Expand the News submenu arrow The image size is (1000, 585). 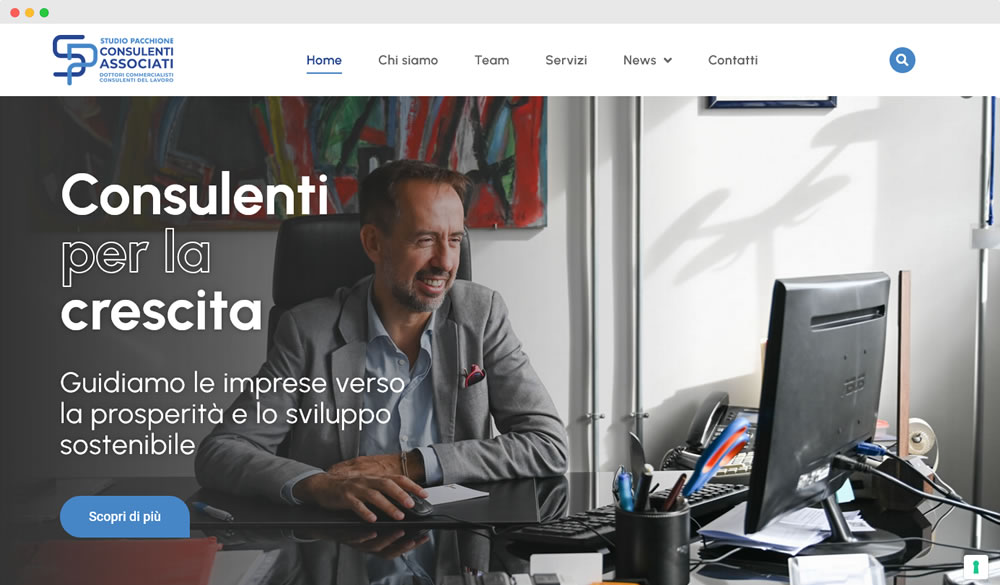(x=668, y=61)
